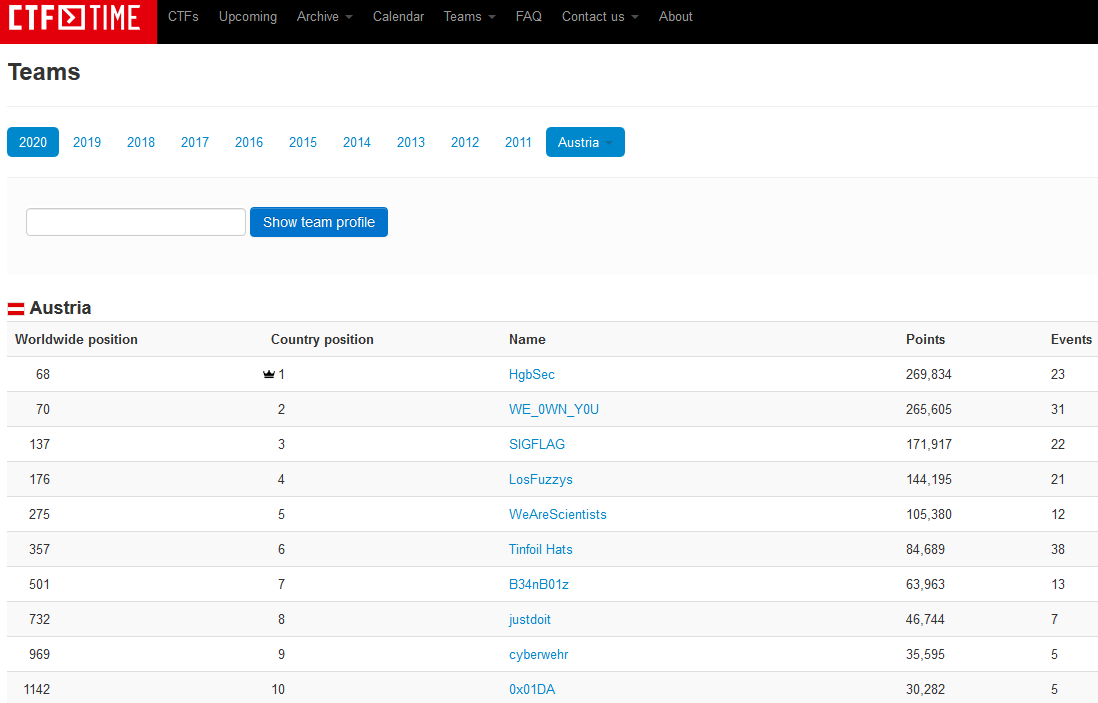The height and width of the screenshot is (703, 1098).
Task: Click the Show team profile button
Action: click(x=319, y=222)
